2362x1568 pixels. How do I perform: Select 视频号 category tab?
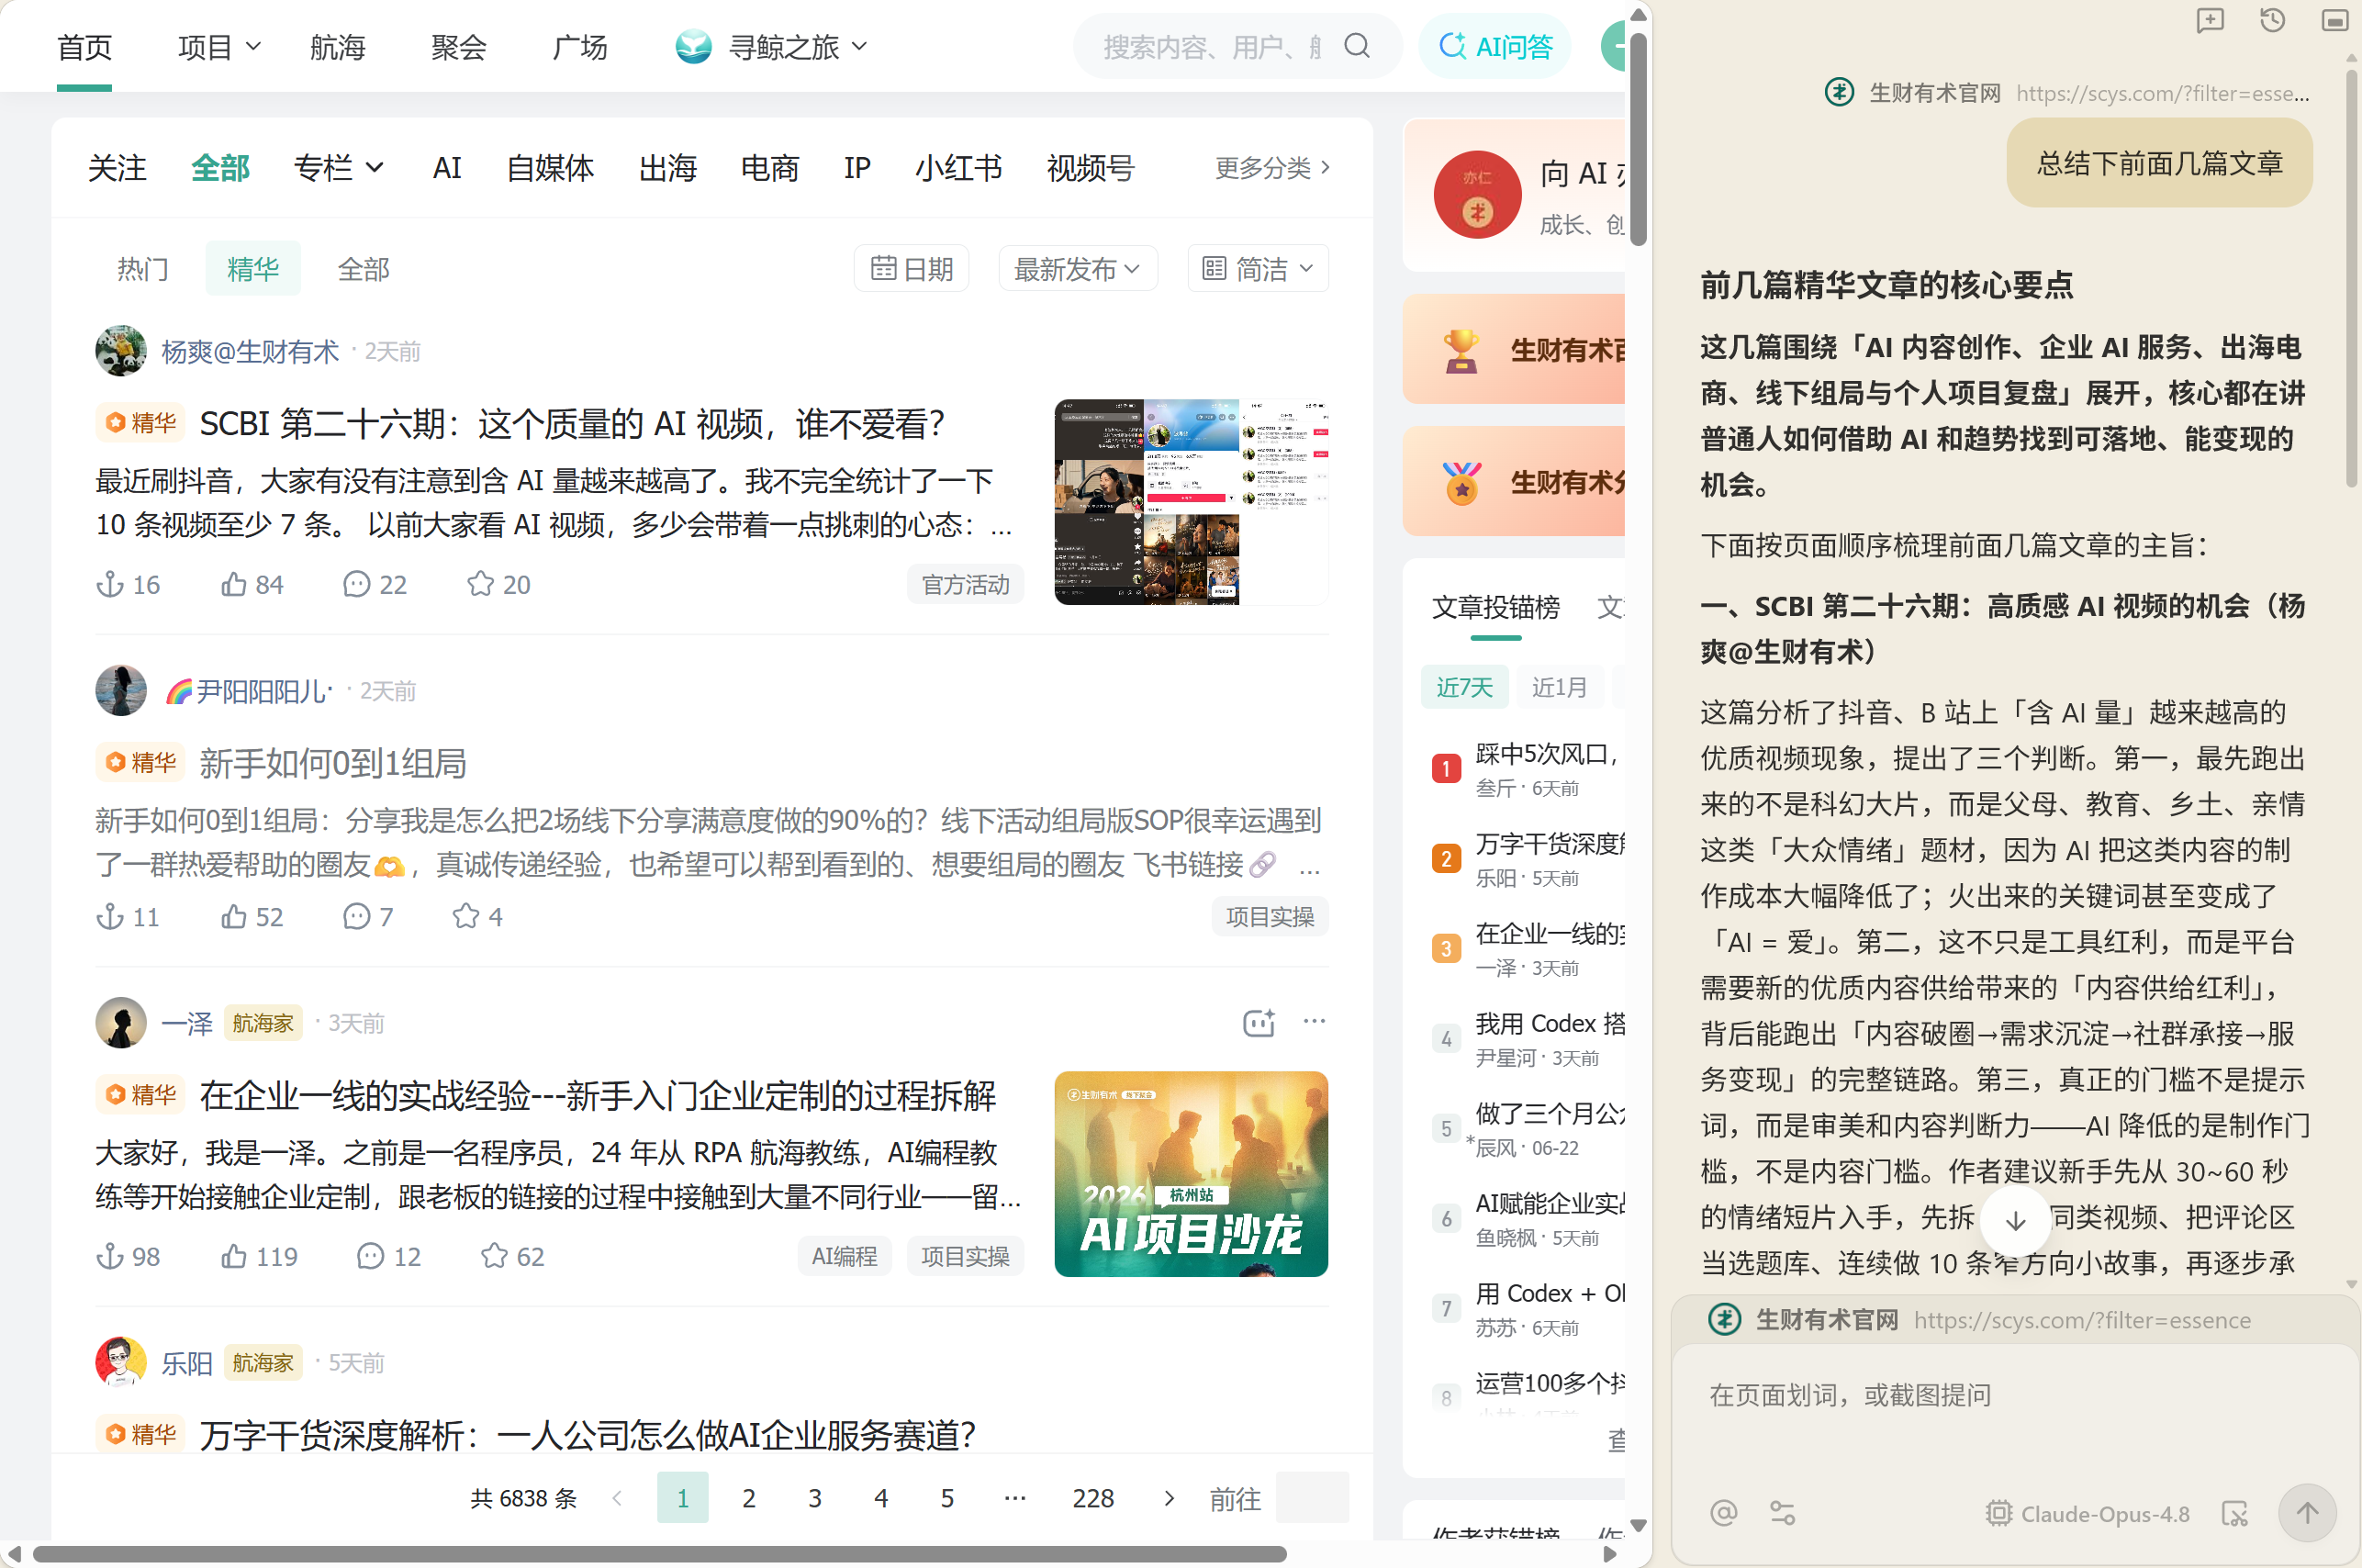(x=1090, y=168)
